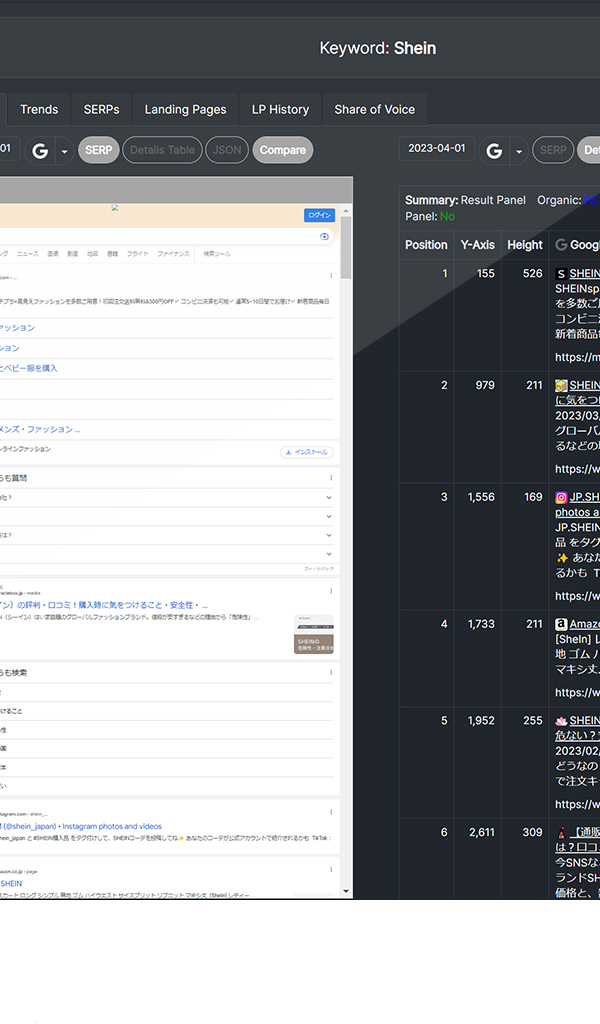Screen dimensions: 600x1024
Task: Sort by the Height column header
Action: [x=525, y=245]
